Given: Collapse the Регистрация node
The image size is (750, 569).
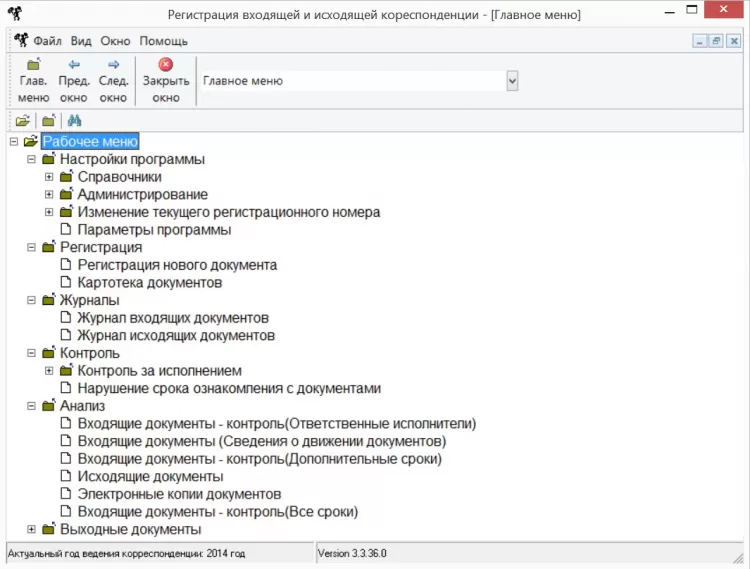Looking at the screenshot, I should [x=32, y=247].
